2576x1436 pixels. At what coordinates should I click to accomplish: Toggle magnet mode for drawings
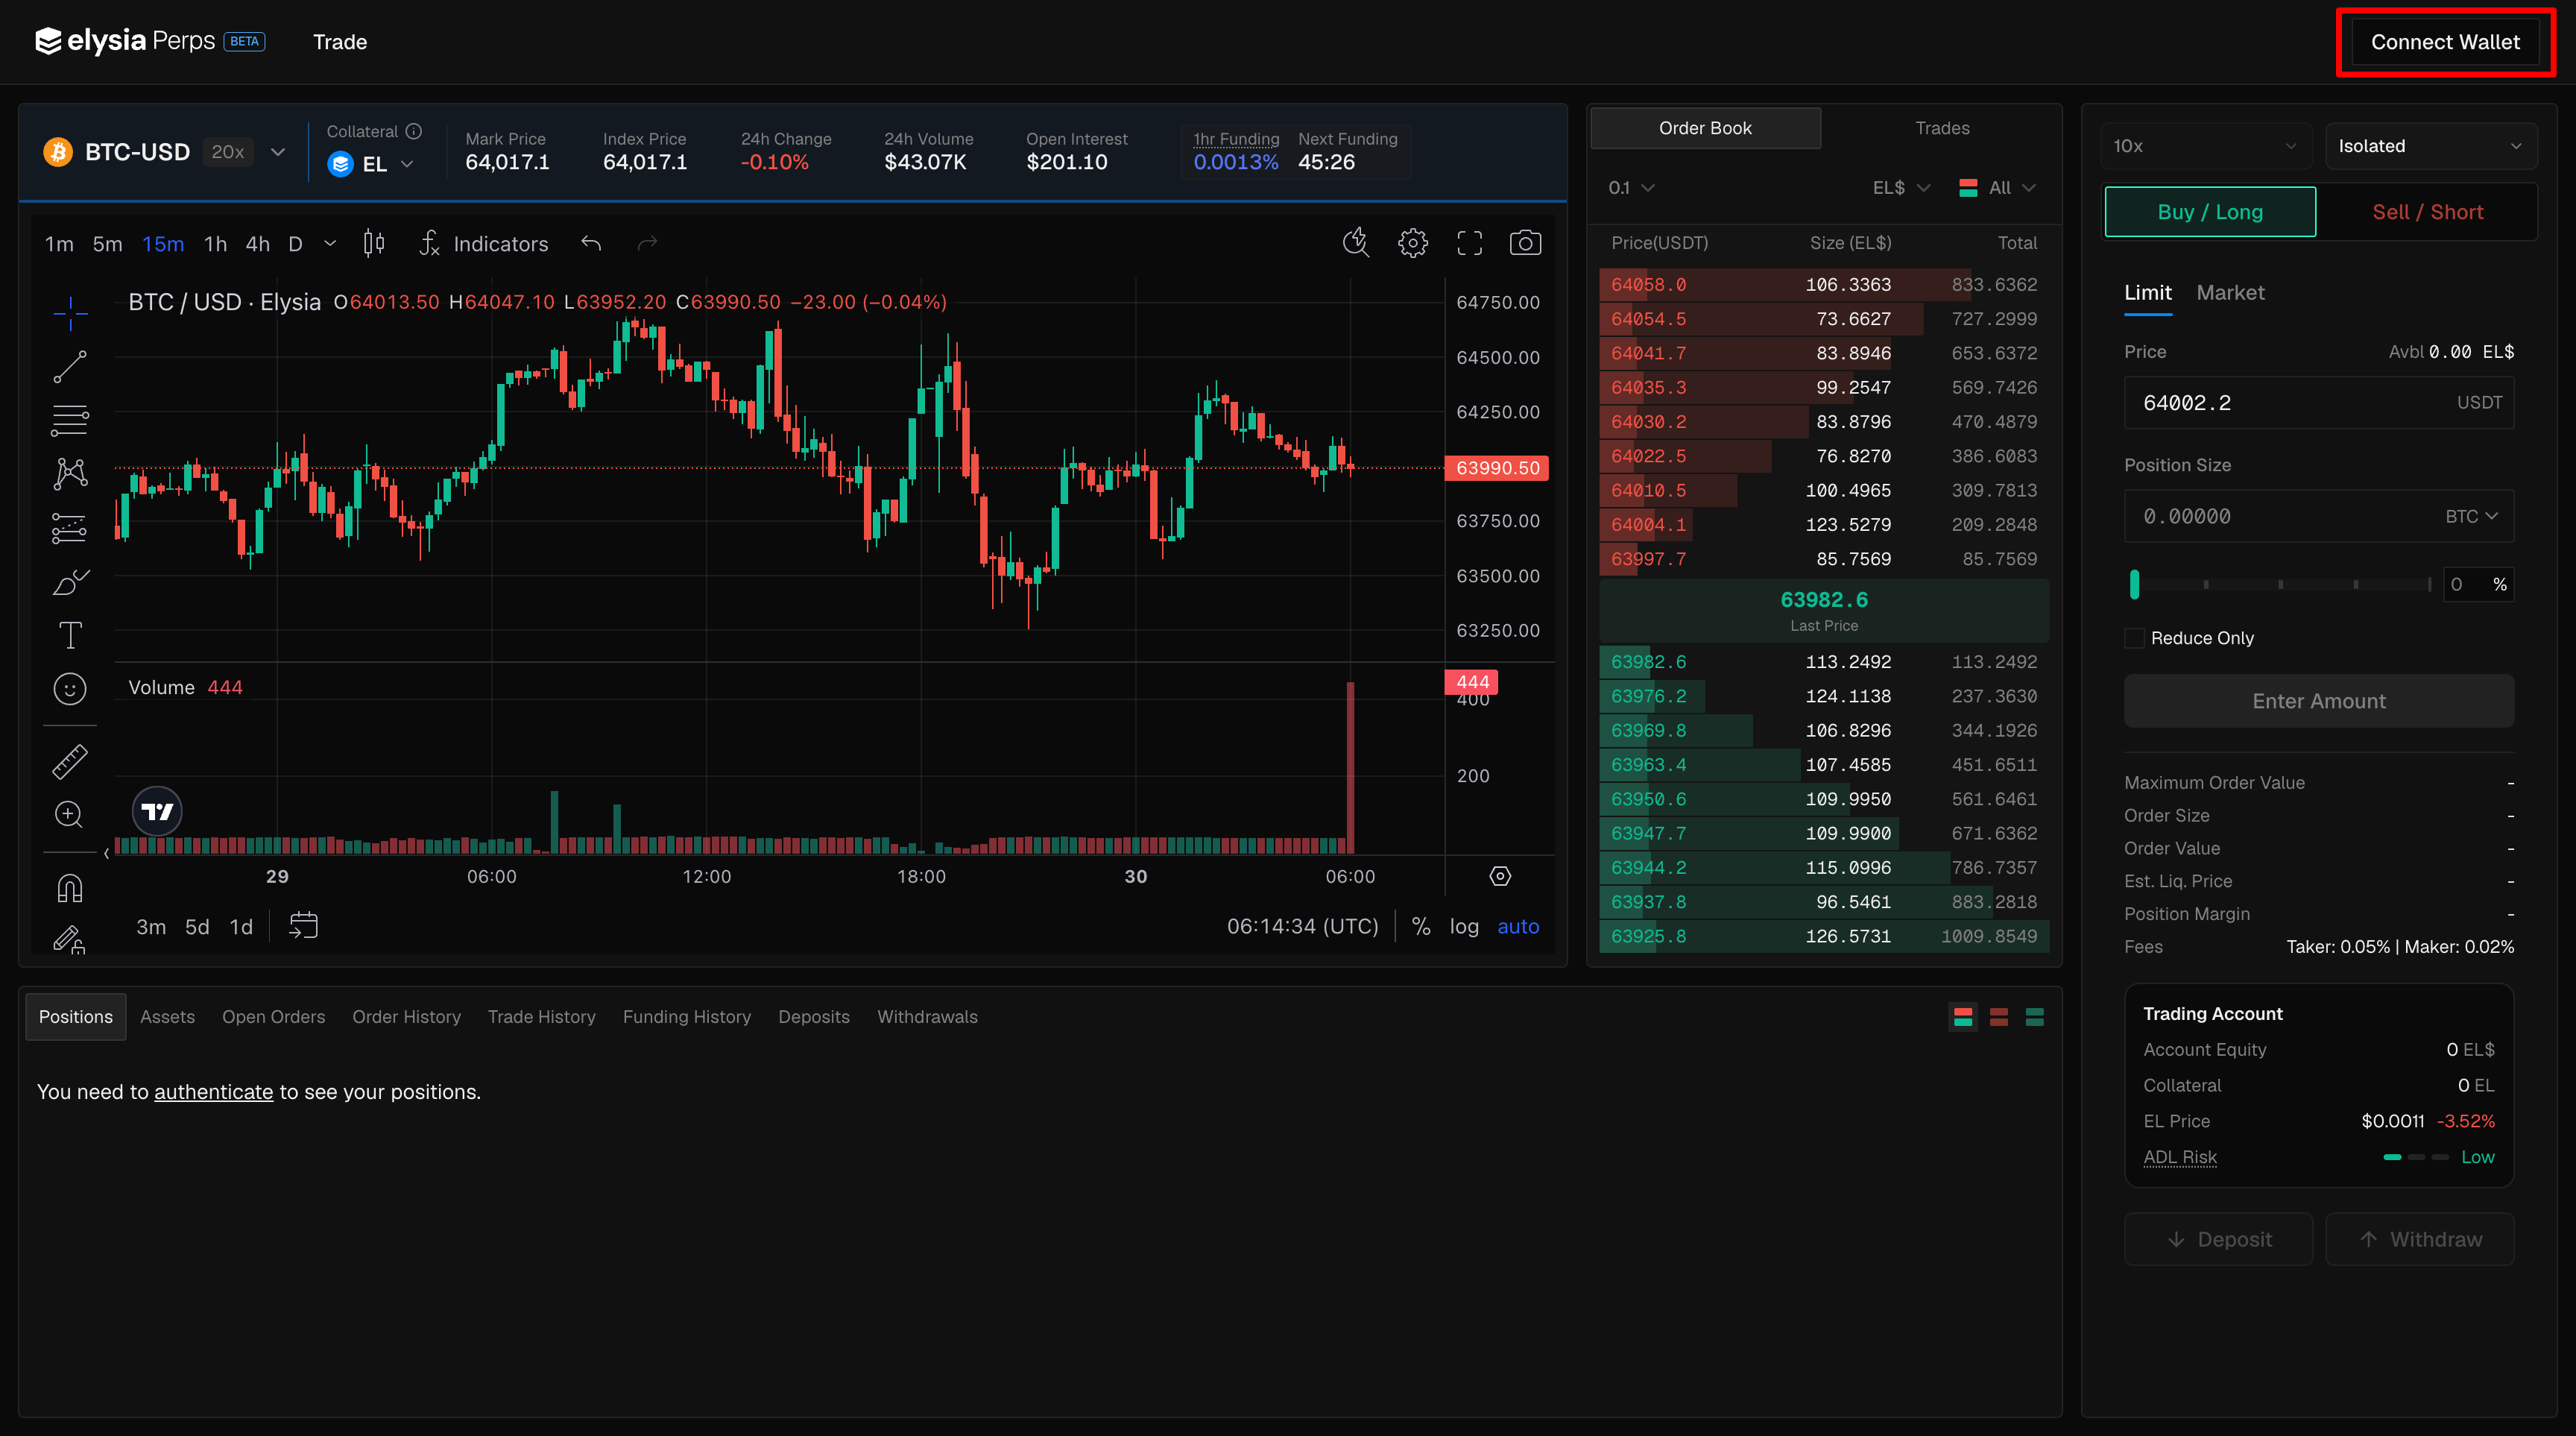click(x=70, y=888)
